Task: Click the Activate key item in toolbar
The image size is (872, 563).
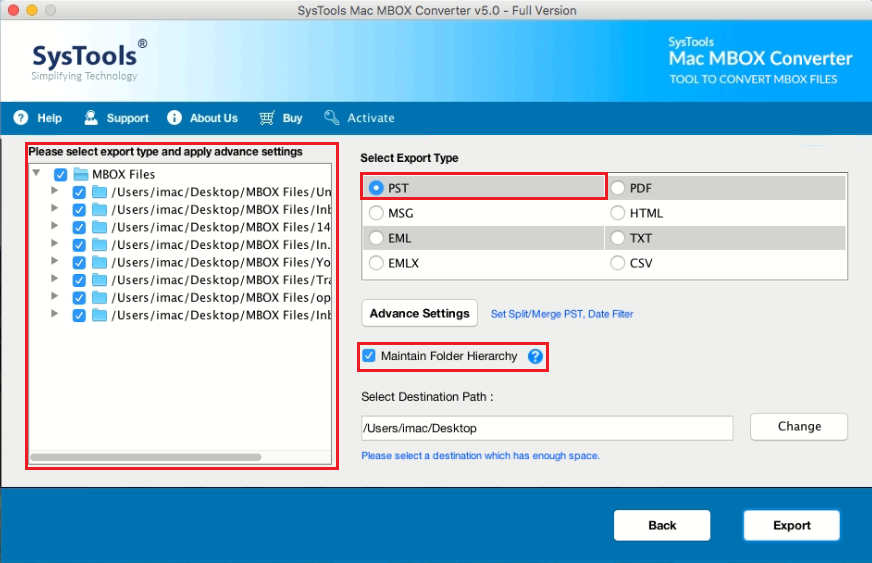Action: point(359,118)
